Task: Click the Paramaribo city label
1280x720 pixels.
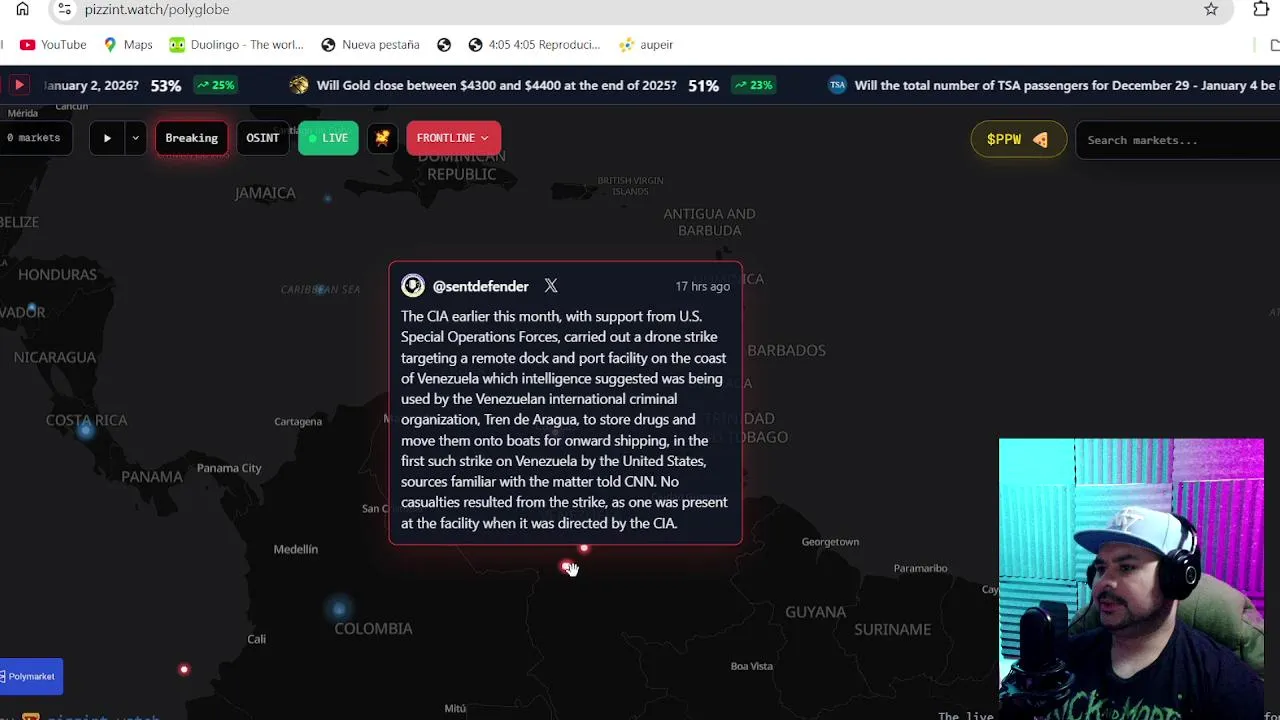Action: (920, 568)
